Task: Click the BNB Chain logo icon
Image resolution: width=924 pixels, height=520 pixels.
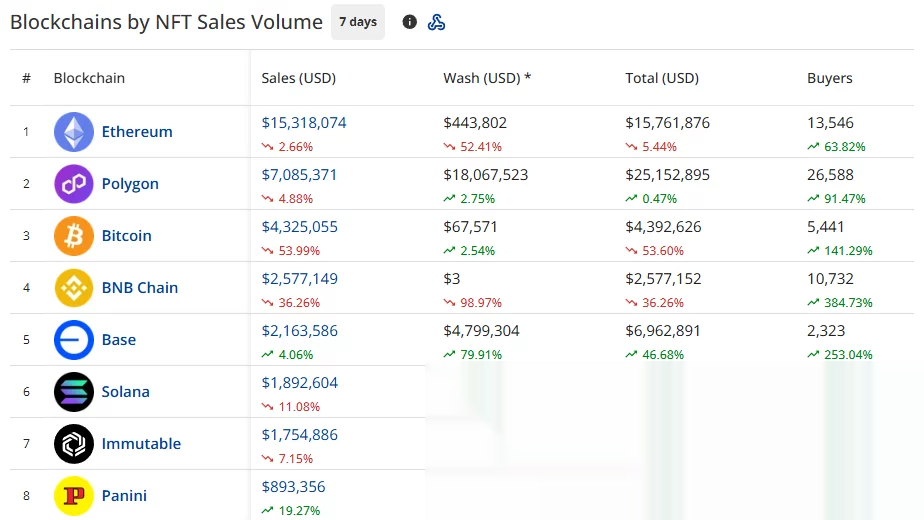Action: tap(74, 287)
